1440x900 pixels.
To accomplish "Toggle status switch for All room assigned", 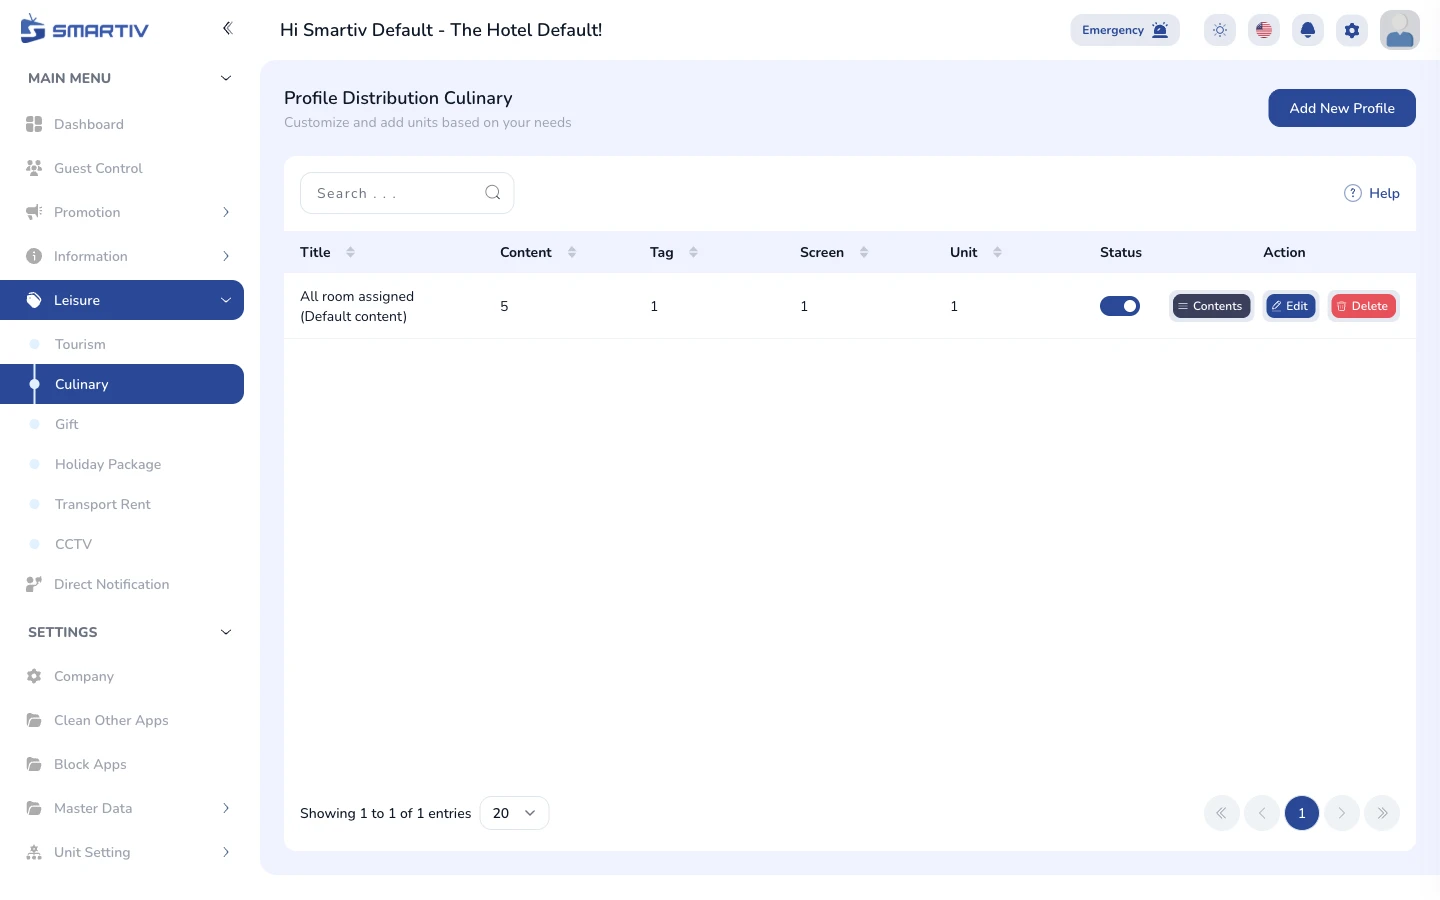I will 1120,306.
